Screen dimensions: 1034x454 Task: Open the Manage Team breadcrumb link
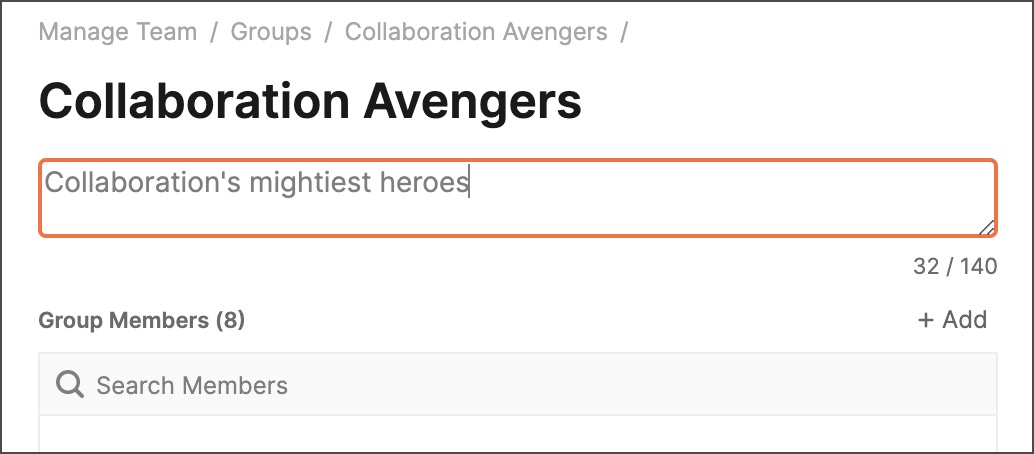pyautogui.click(x=118, y=32)
